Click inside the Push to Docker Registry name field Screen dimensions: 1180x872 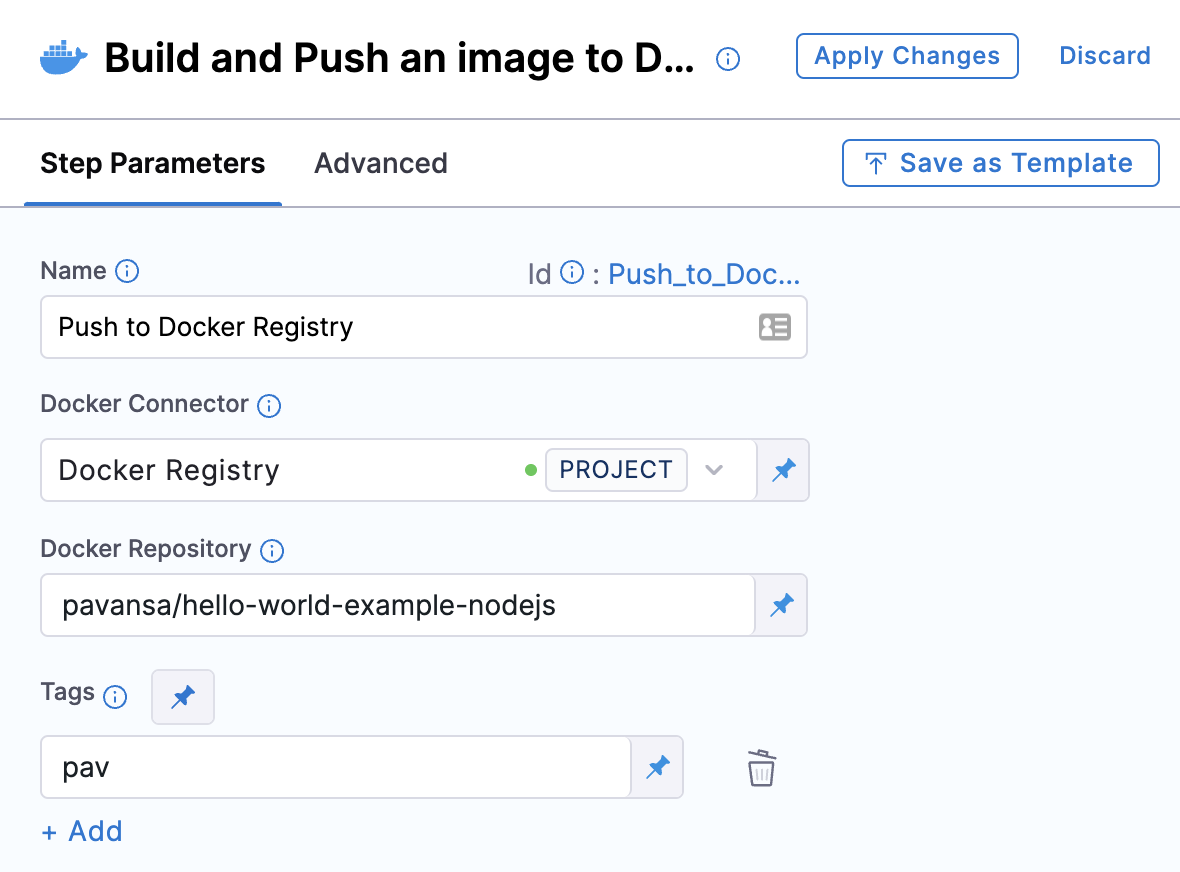tap(300, 327)
